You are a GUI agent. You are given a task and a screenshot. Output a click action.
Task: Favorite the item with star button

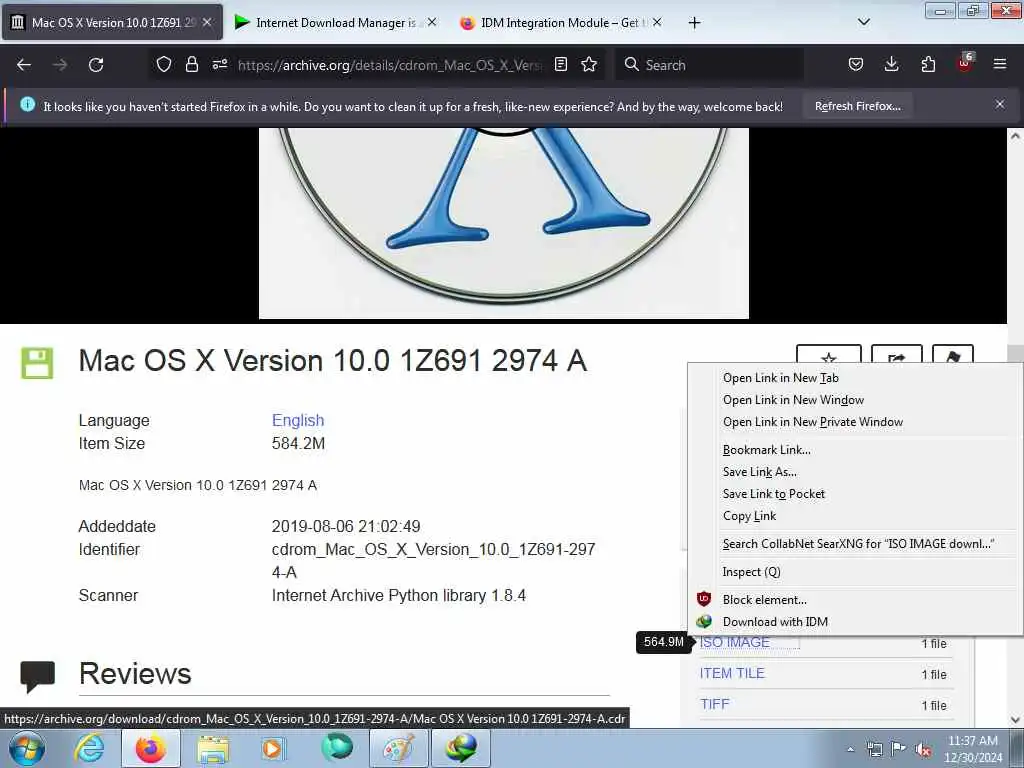829,356
